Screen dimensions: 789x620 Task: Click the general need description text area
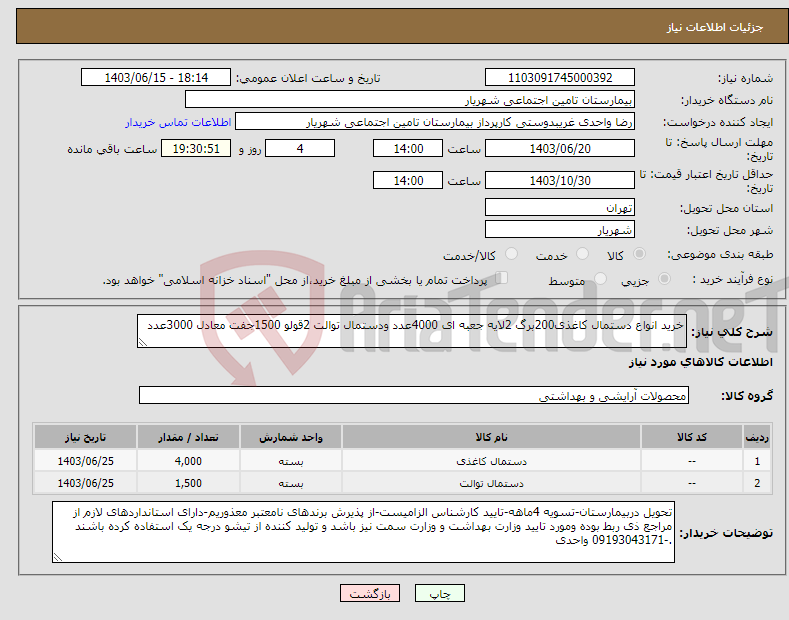412,331
